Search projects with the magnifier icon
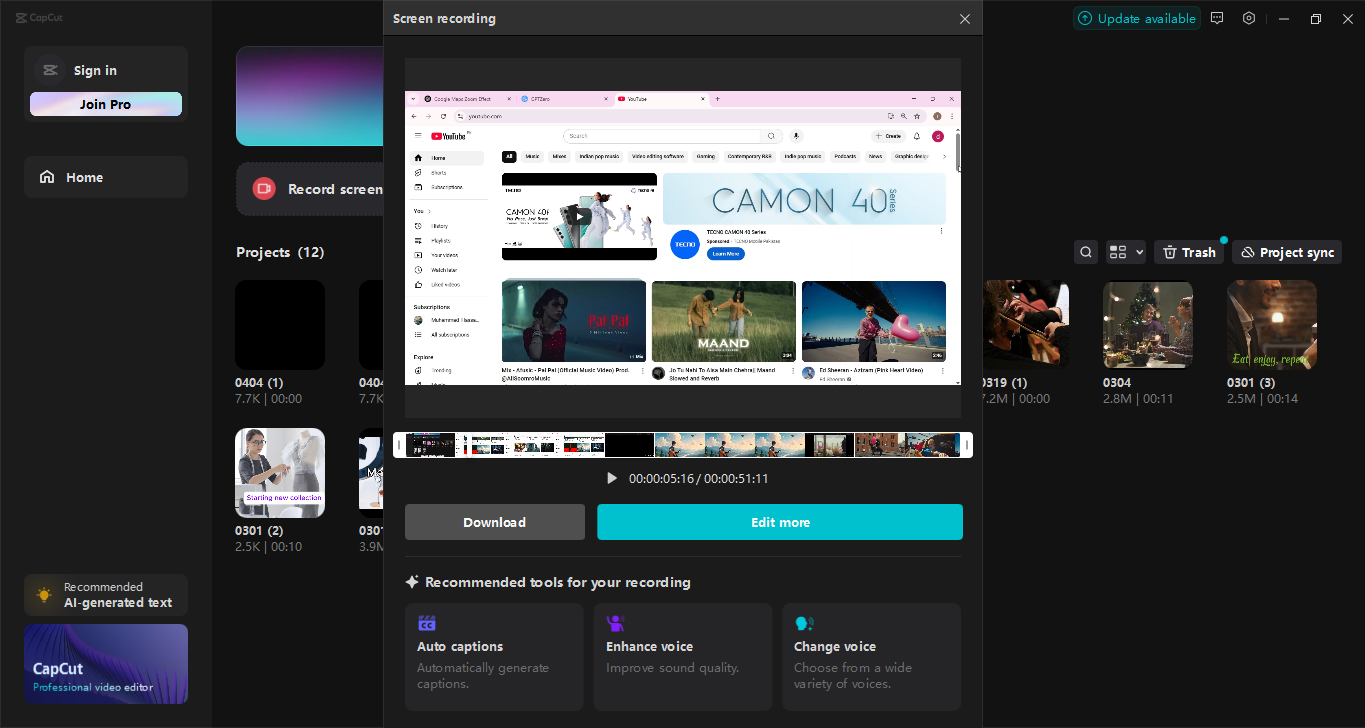Image resolution: width=1365 pixels, height=728 pixels. pyautogui.click(x=1086, y=252)
